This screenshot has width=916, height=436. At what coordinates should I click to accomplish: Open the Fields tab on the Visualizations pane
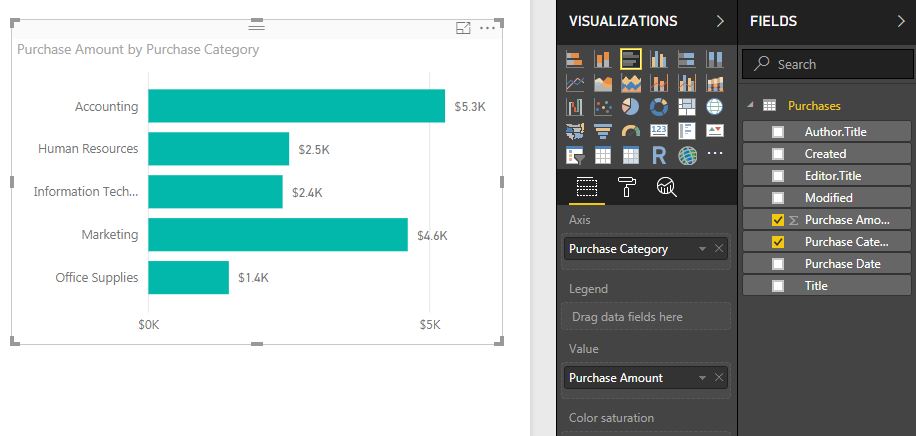pos(586,187)
